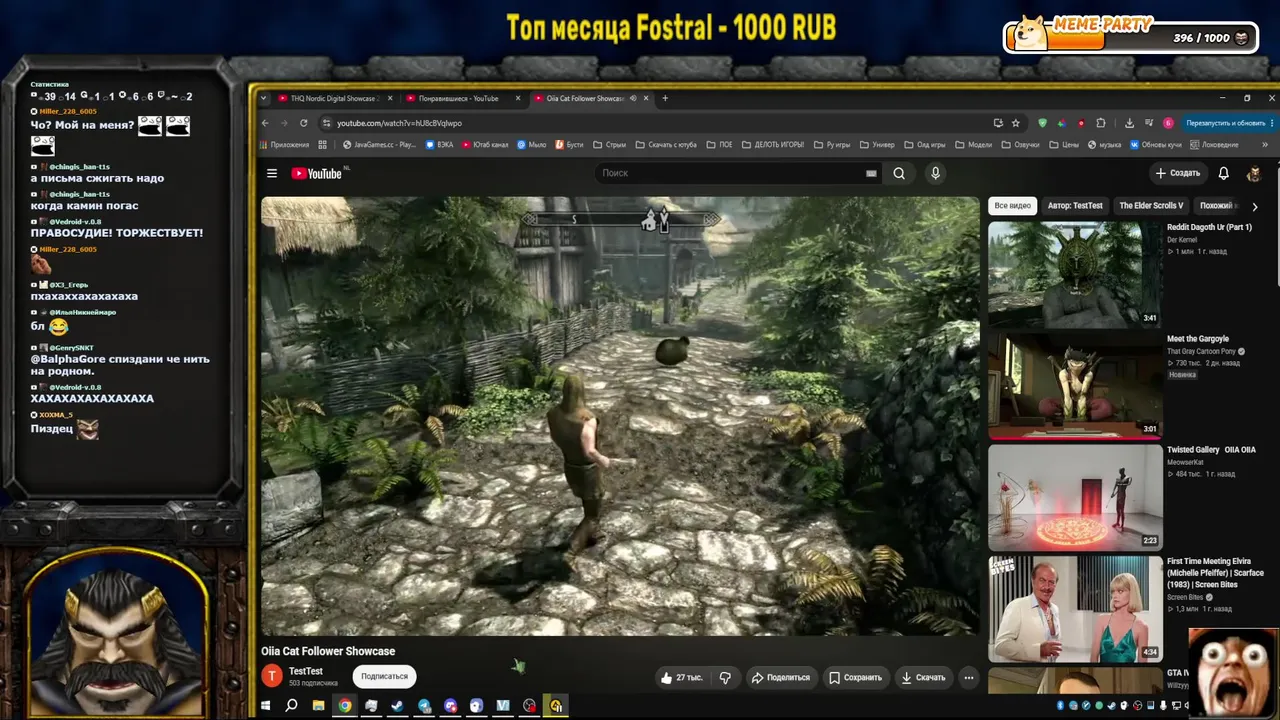Show hidden bookmarks with the chevron

[1265, 145]
